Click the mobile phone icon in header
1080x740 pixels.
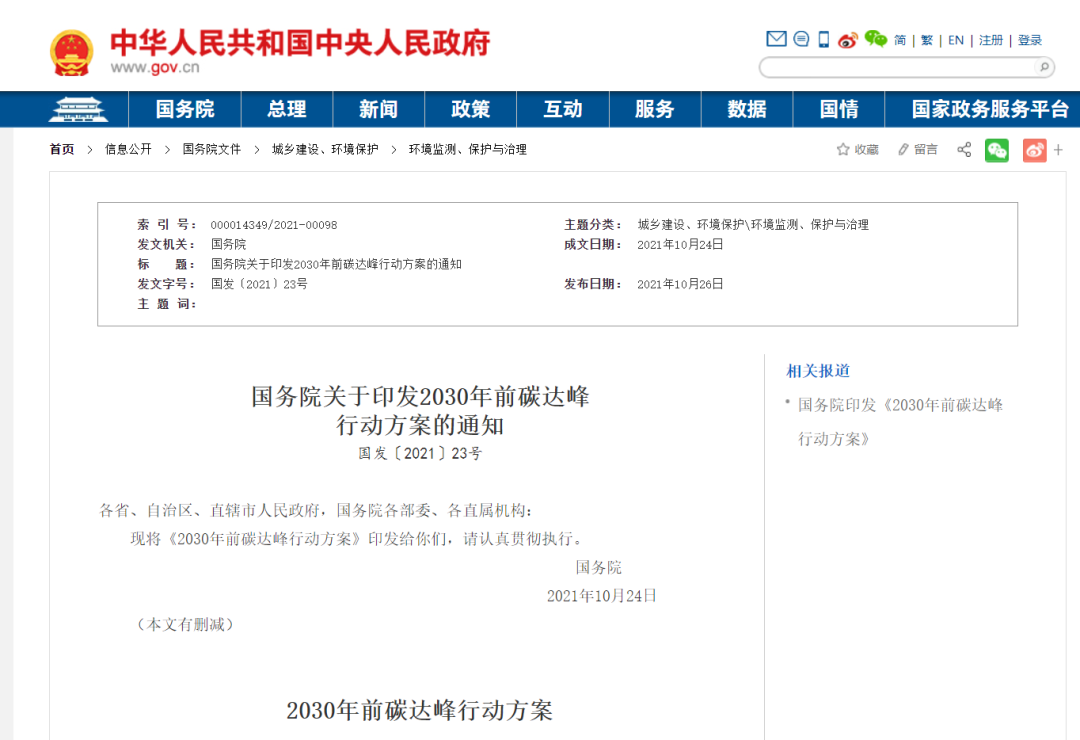824,39
